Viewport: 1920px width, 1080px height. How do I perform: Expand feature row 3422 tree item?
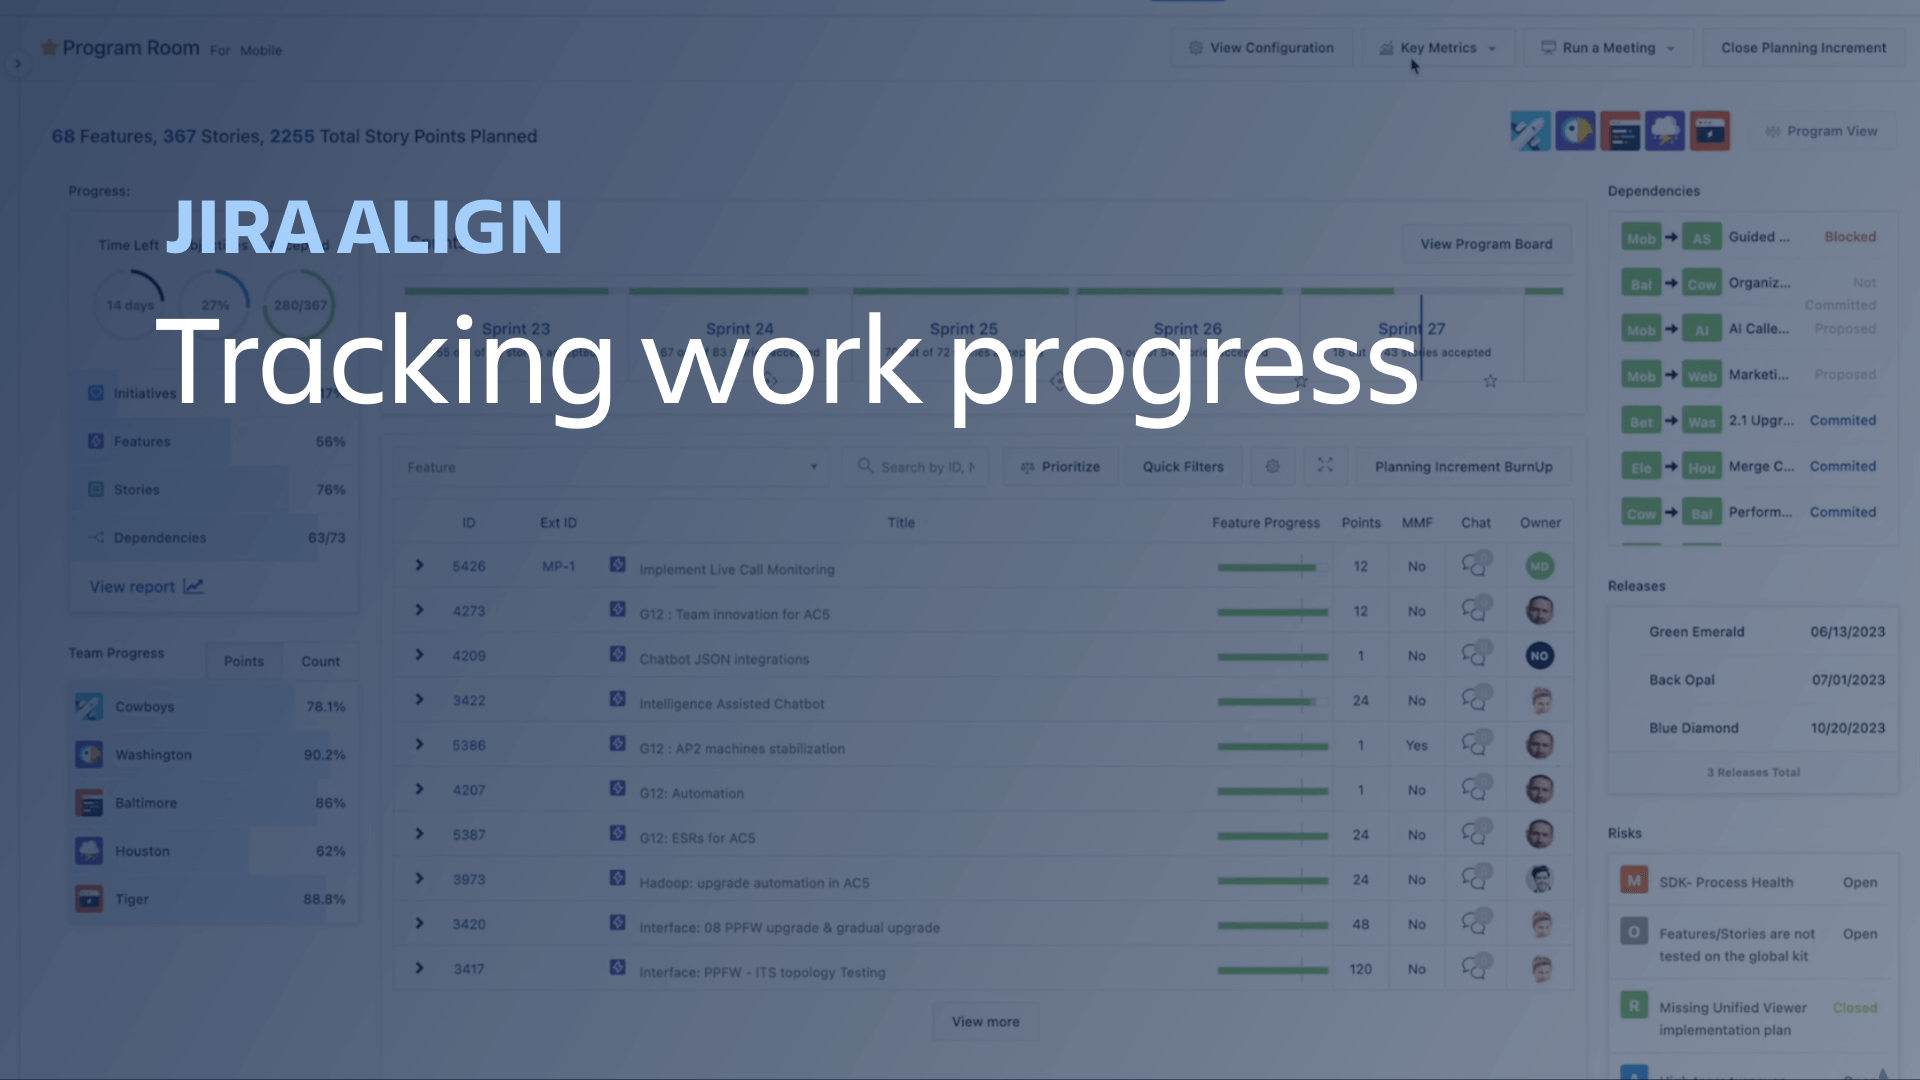click(419, 700)
